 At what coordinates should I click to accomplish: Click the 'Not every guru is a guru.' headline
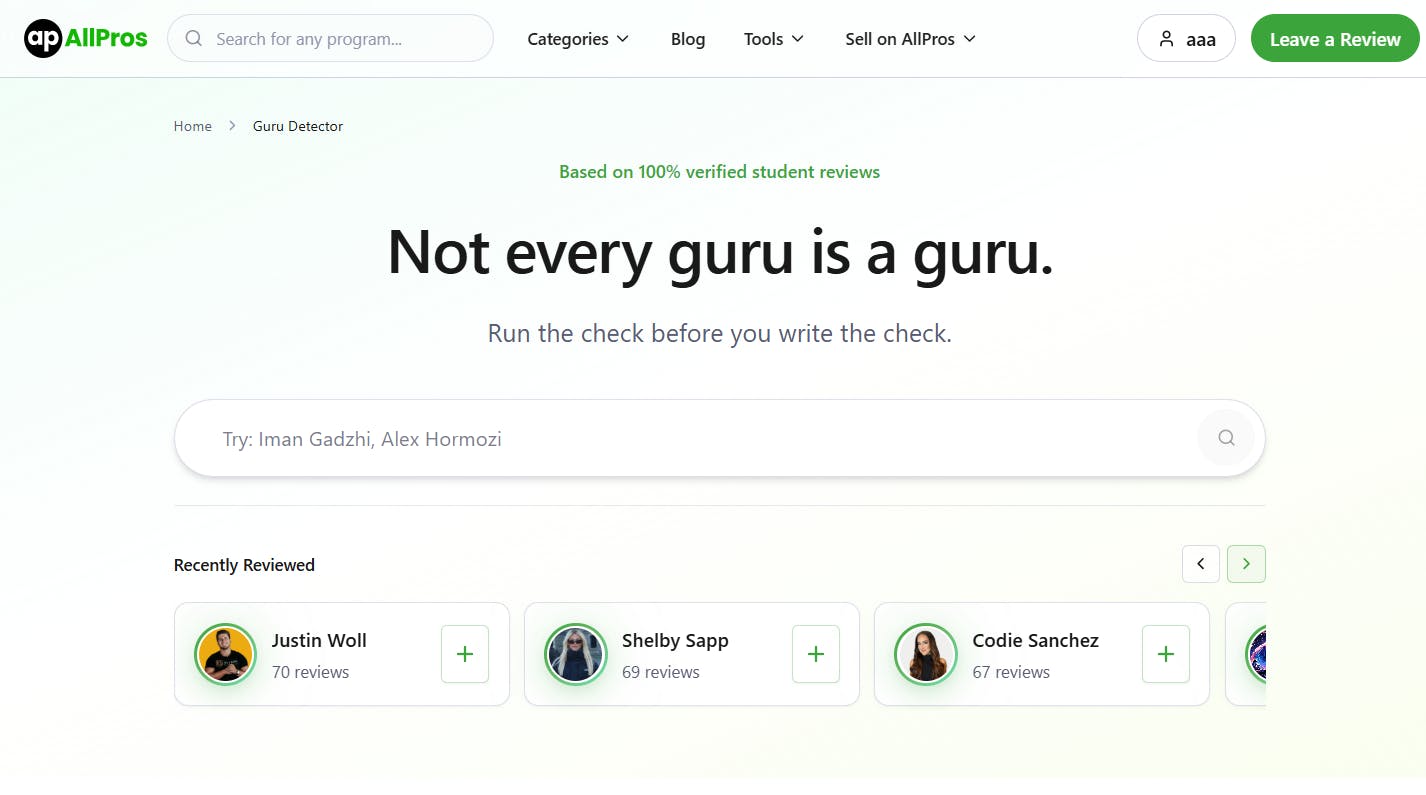coord(720,251)
